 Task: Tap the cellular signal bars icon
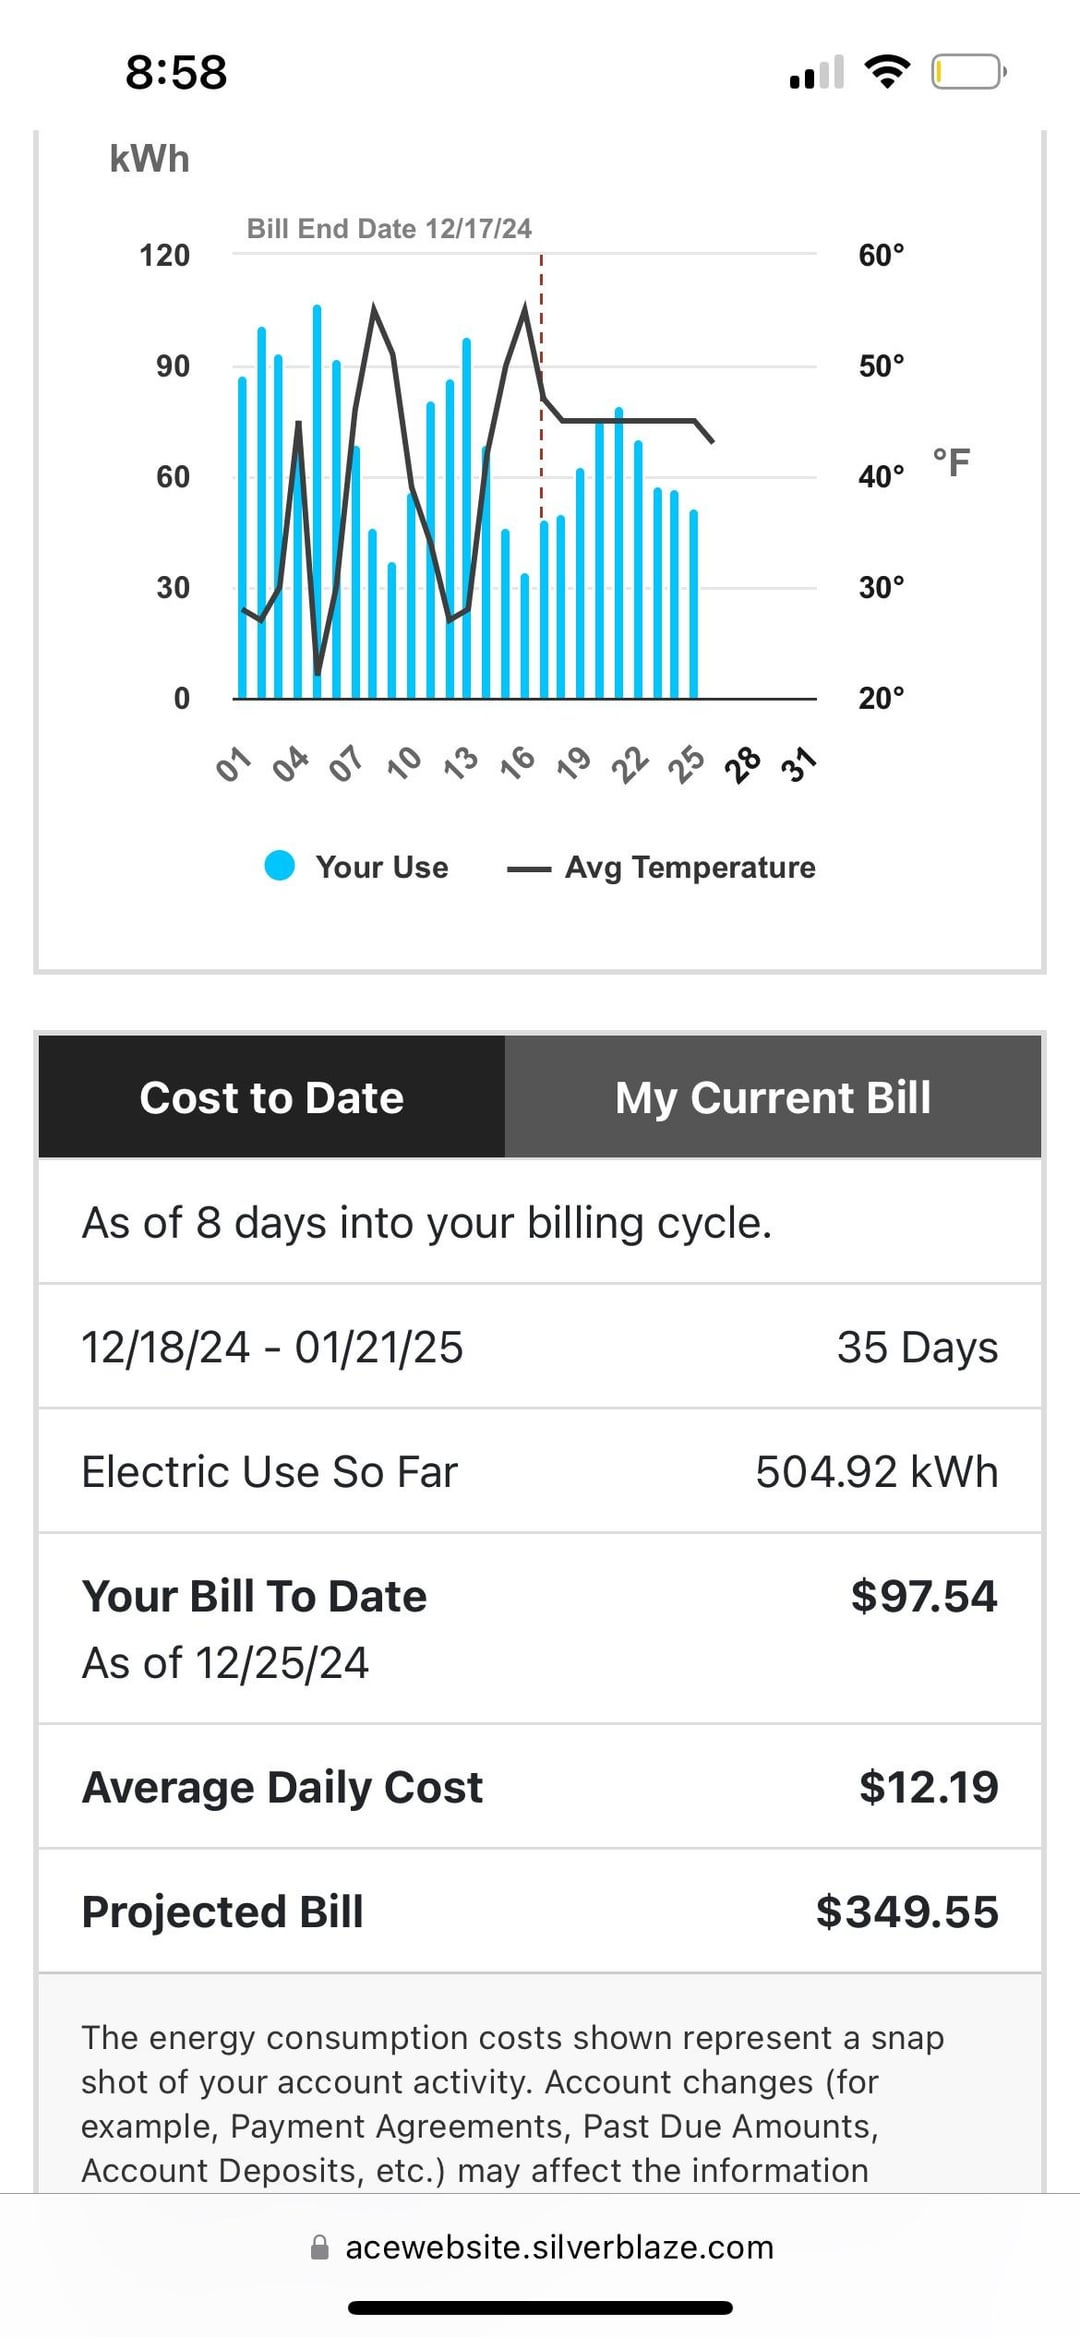coord(817,72)
